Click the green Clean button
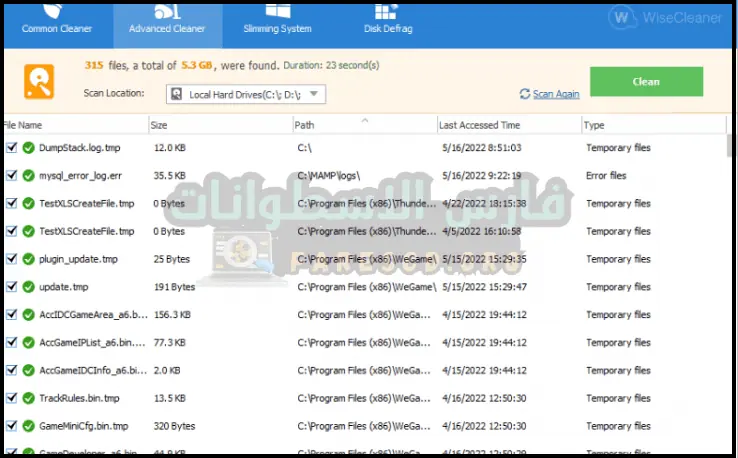Screen dimensions: 738x458 tap(646, 81)
